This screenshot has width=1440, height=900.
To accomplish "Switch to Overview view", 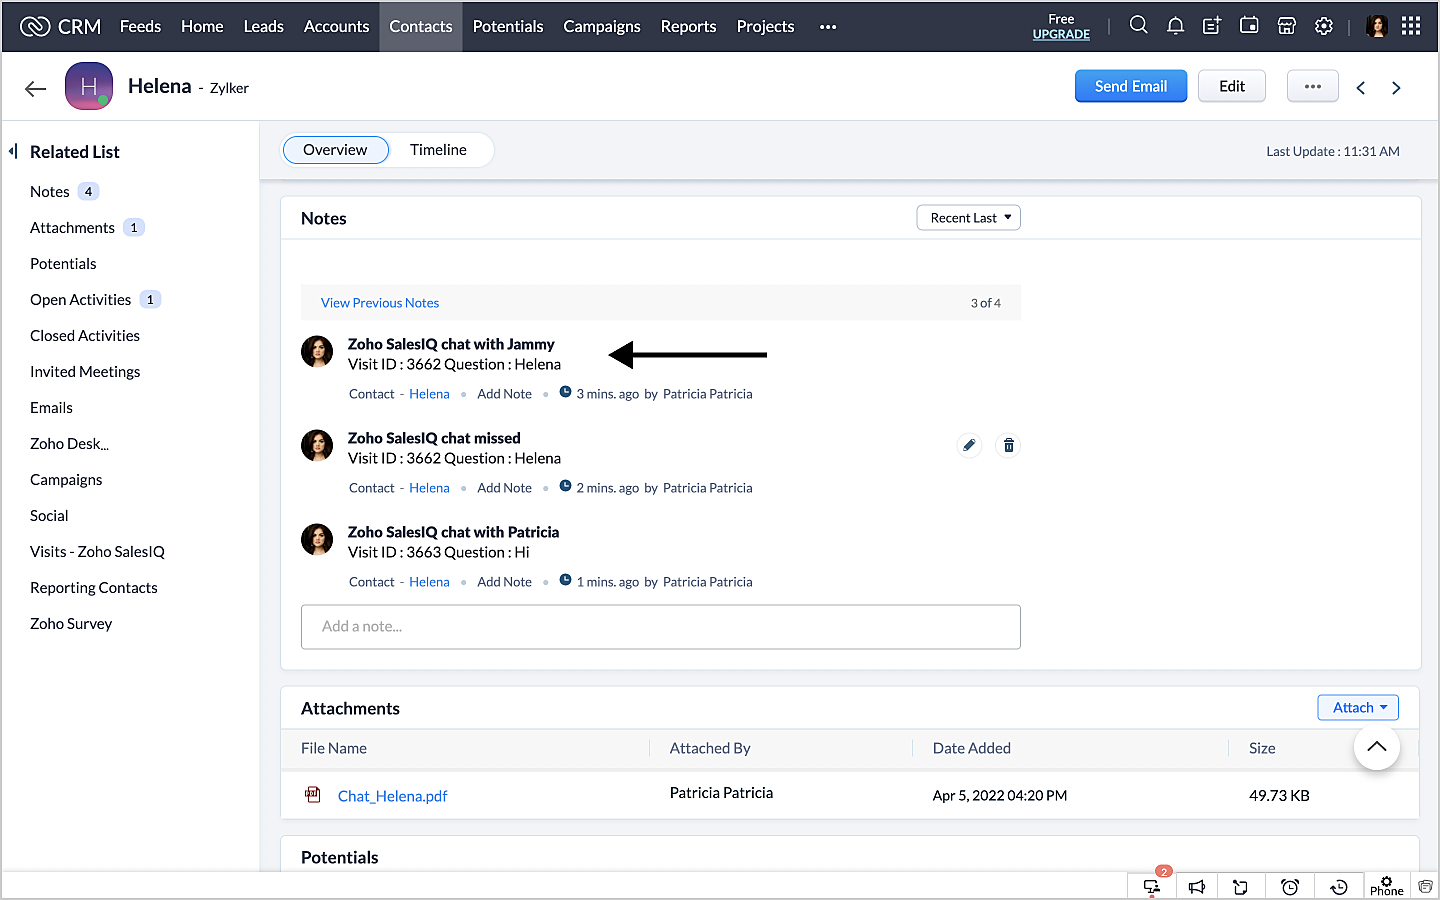I will (x=335, y=150).
